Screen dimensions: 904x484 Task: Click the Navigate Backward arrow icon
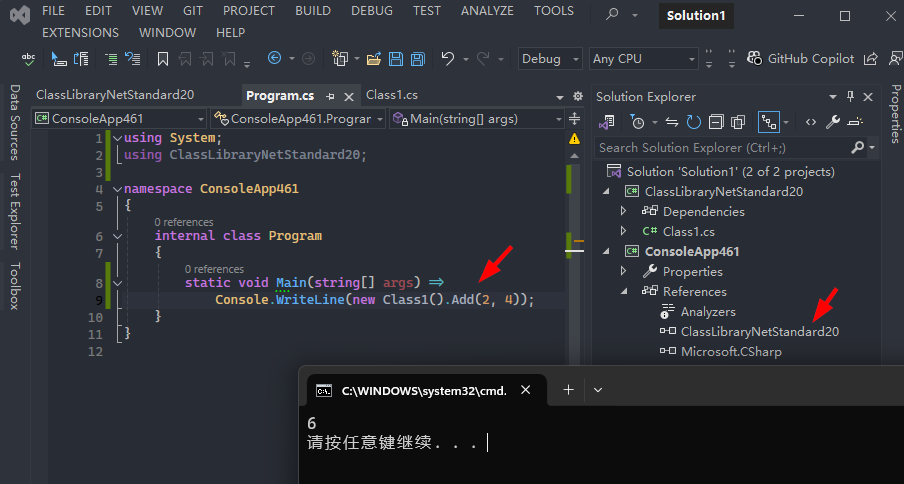(273, 59)
